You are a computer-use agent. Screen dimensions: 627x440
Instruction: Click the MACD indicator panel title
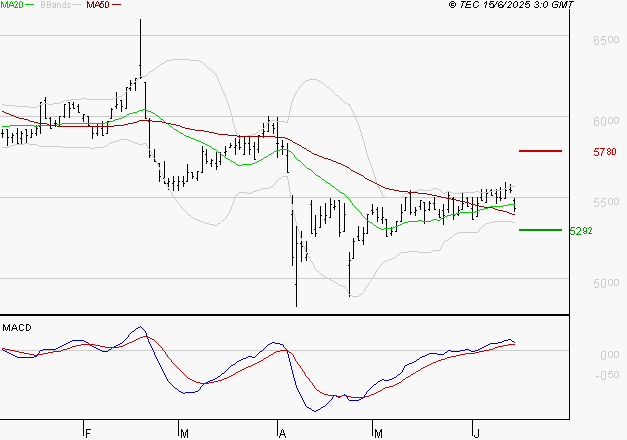(17, 328)
